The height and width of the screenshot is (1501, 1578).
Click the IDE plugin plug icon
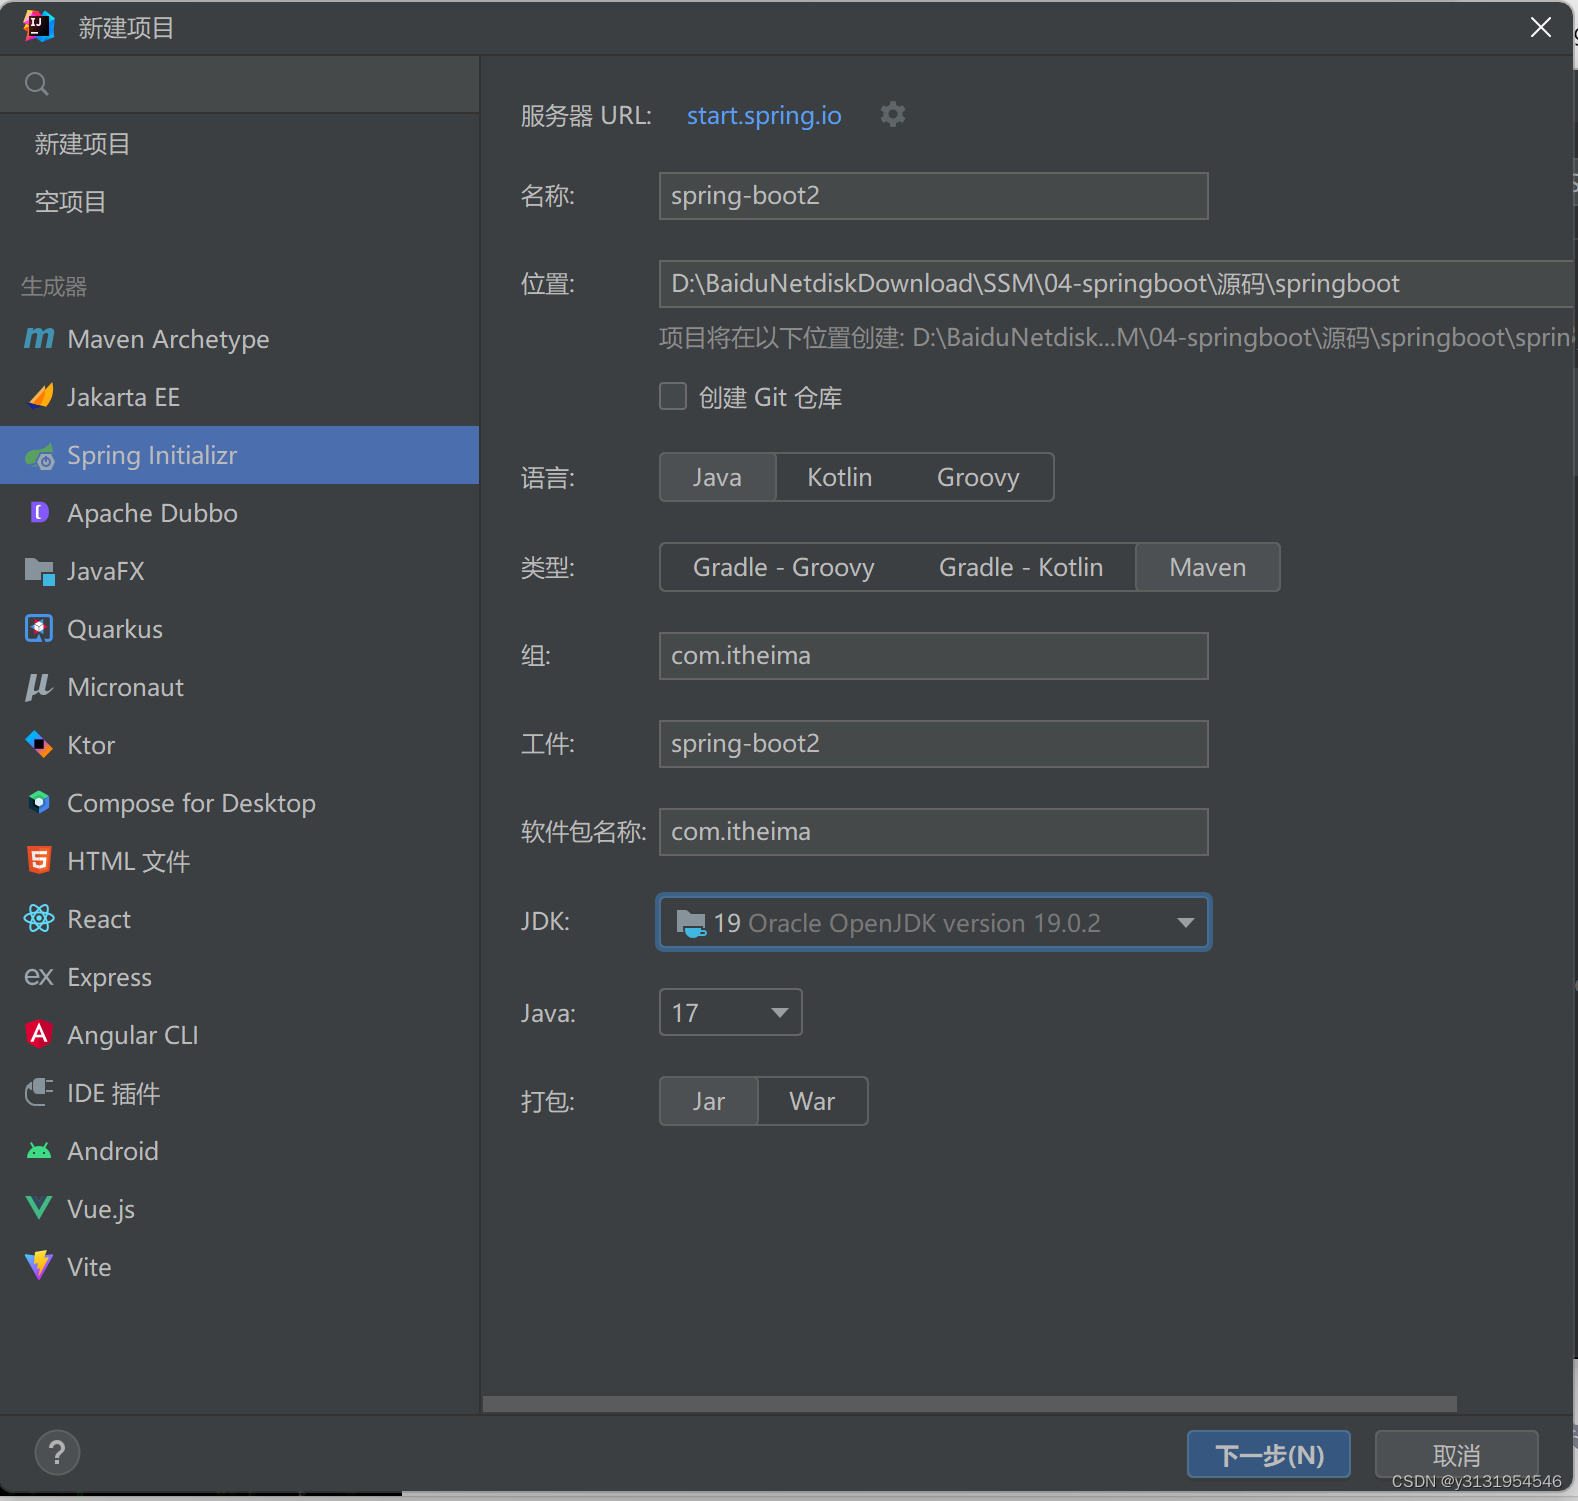click(x=39, y=1092)
